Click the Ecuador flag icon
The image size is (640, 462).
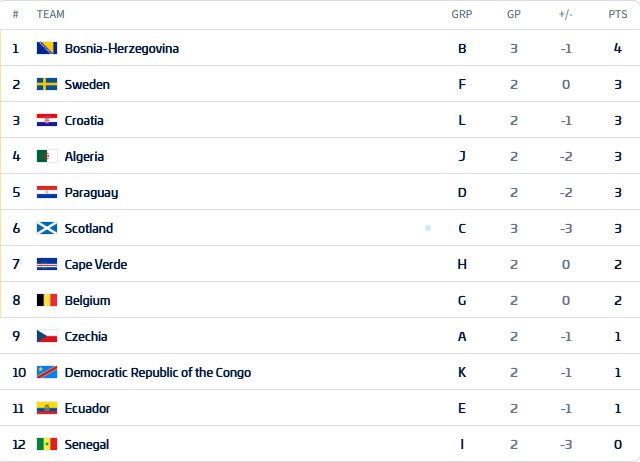[x=47, y=408]
